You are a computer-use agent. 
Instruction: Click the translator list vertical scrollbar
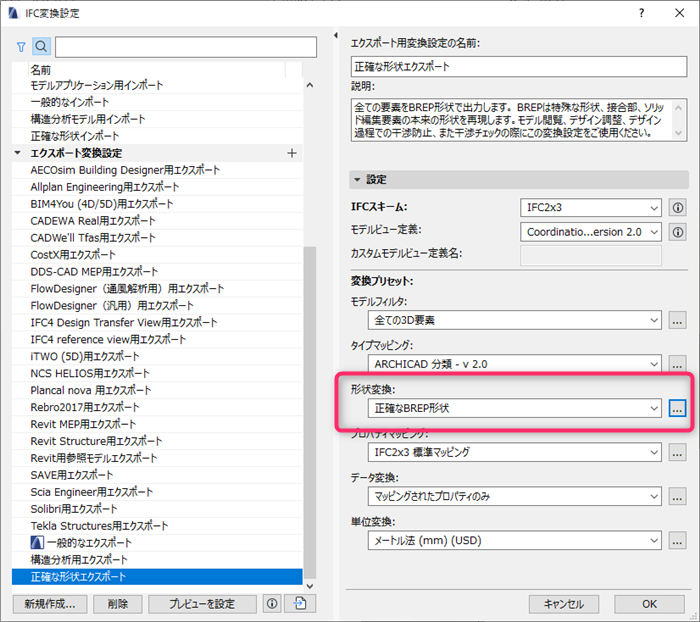click(x=309, y=412)
